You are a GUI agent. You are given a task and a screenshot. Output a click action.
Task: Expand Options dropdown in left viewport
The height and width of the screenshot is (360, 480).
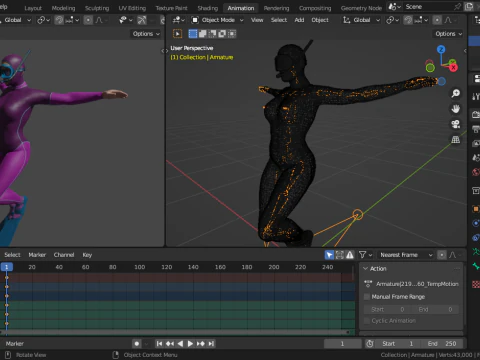pos(146,34)
